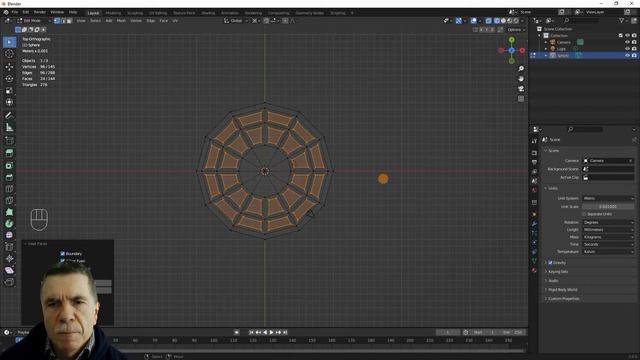Viewport: 640px width, 360px height.
Task: Toggle the camera view icon
Action: tap(521, 89)
